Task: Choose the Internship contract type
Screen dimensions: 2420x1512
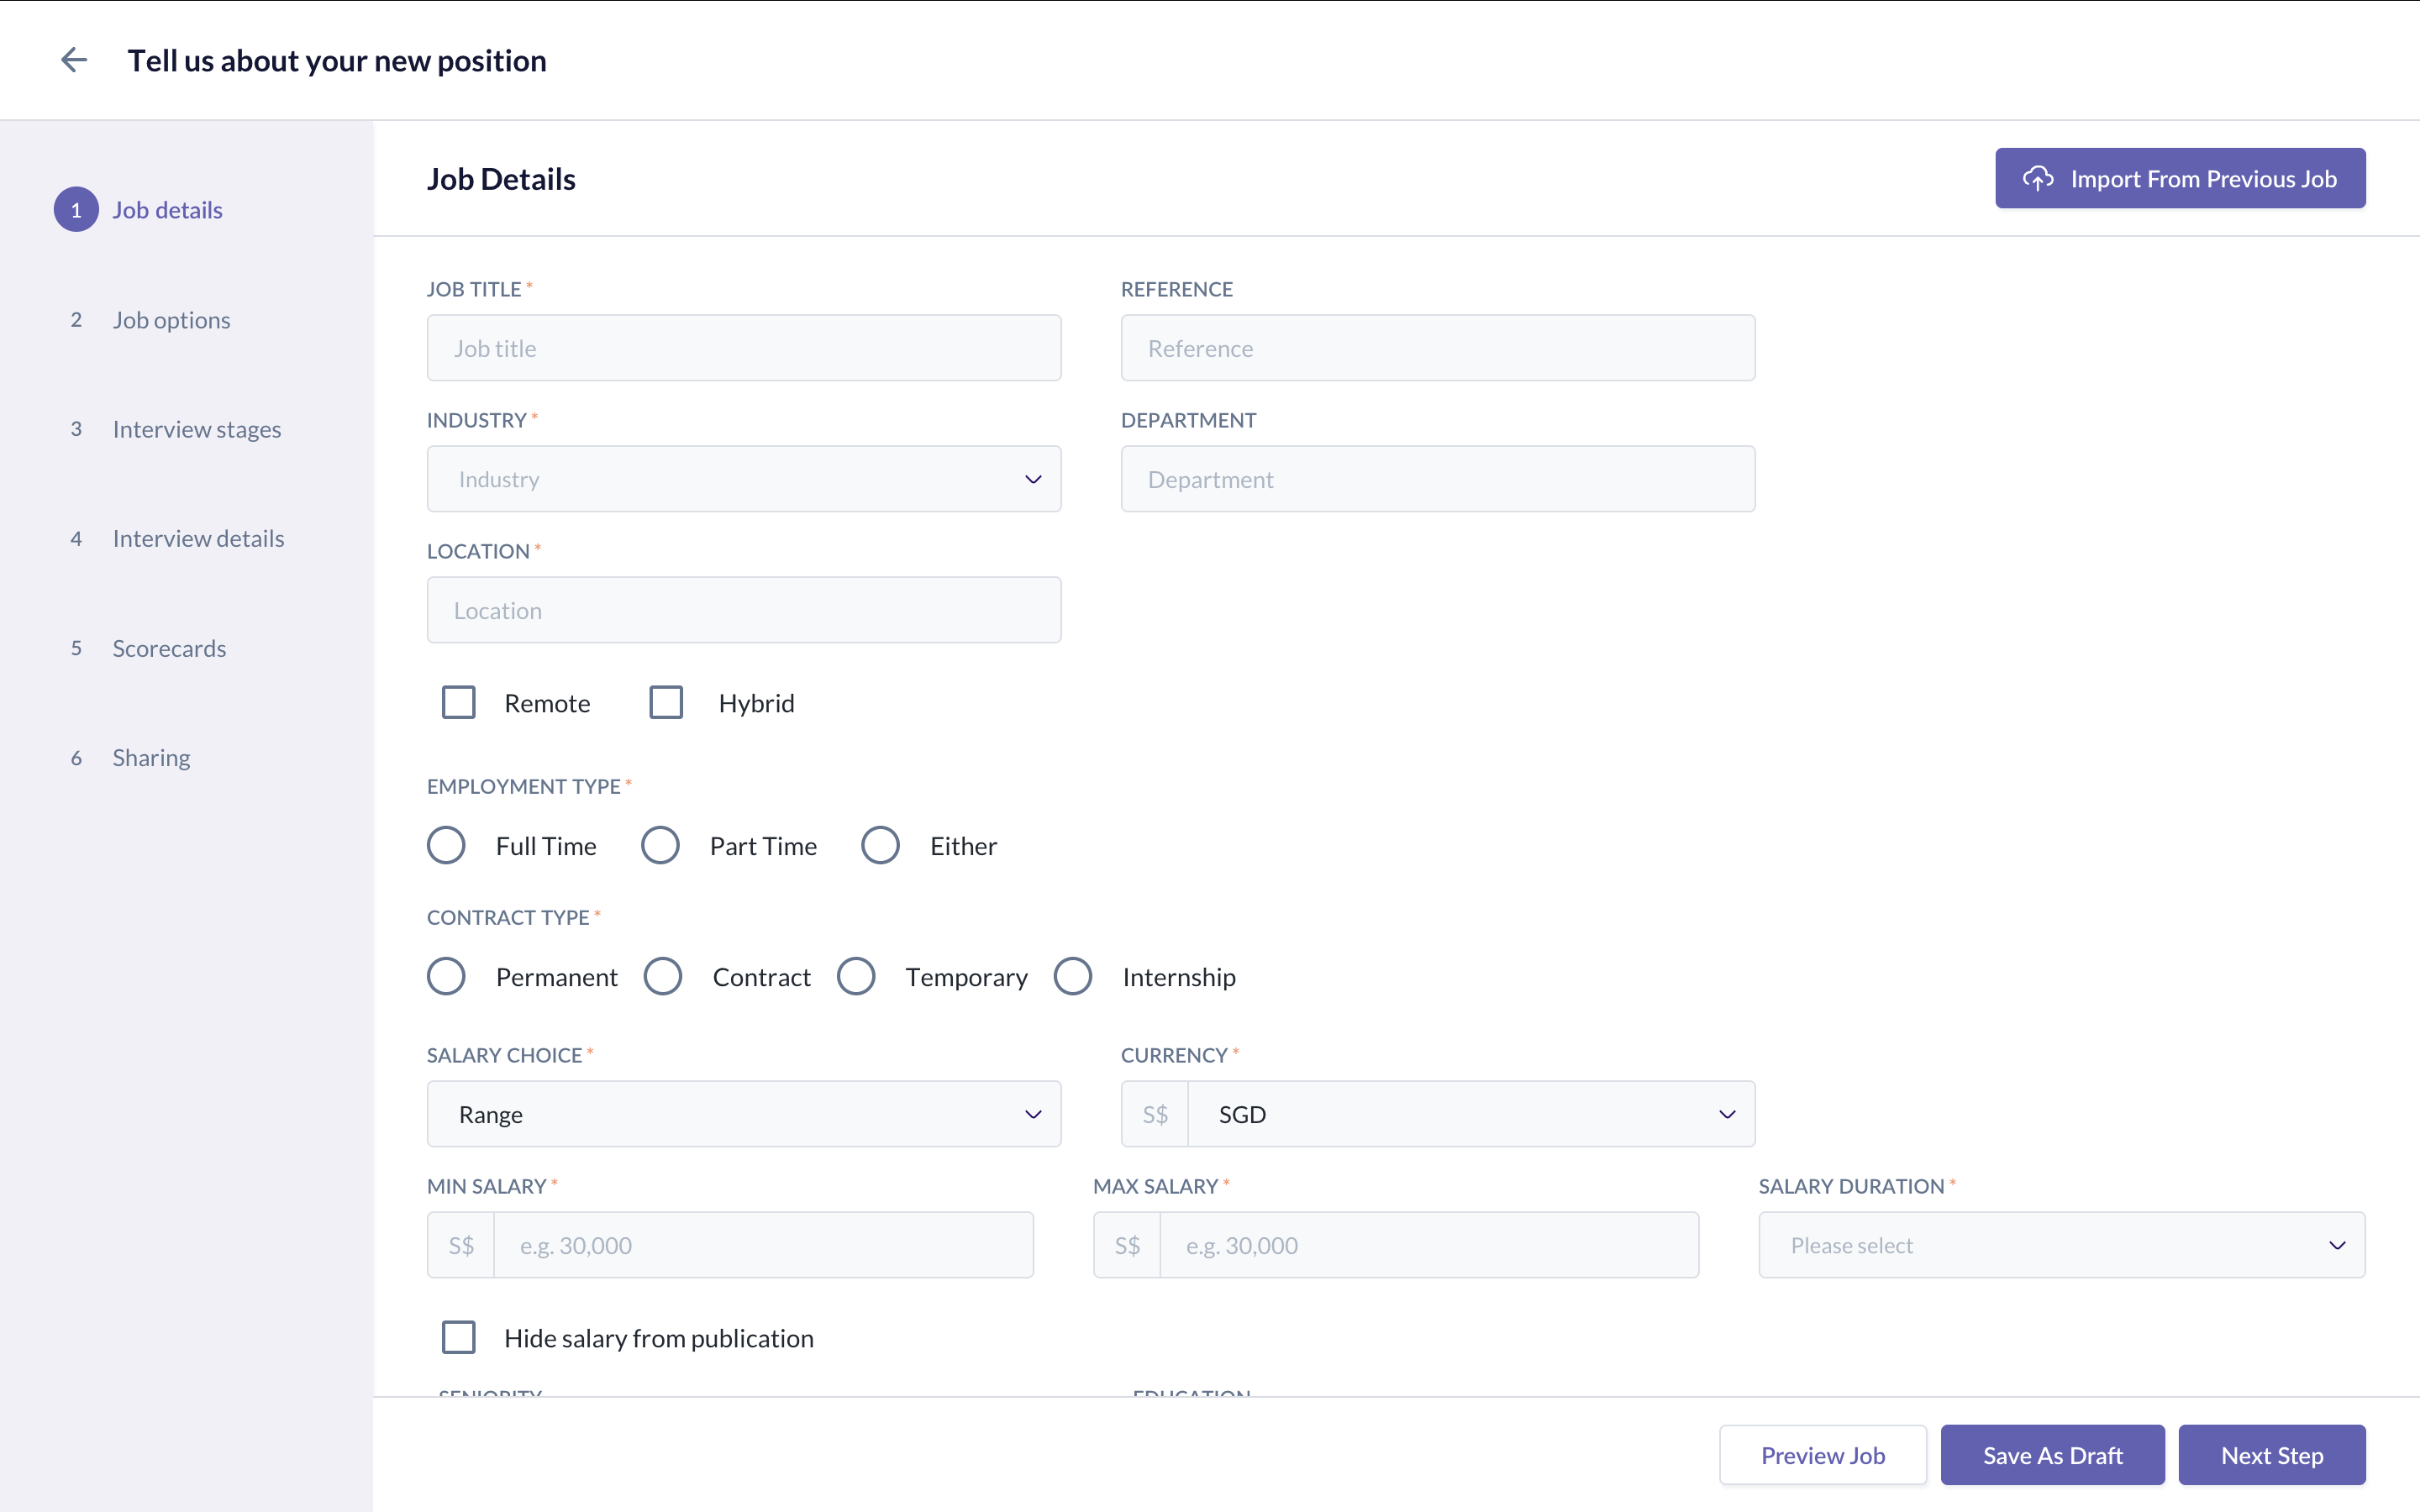Action: point(1073,977)
